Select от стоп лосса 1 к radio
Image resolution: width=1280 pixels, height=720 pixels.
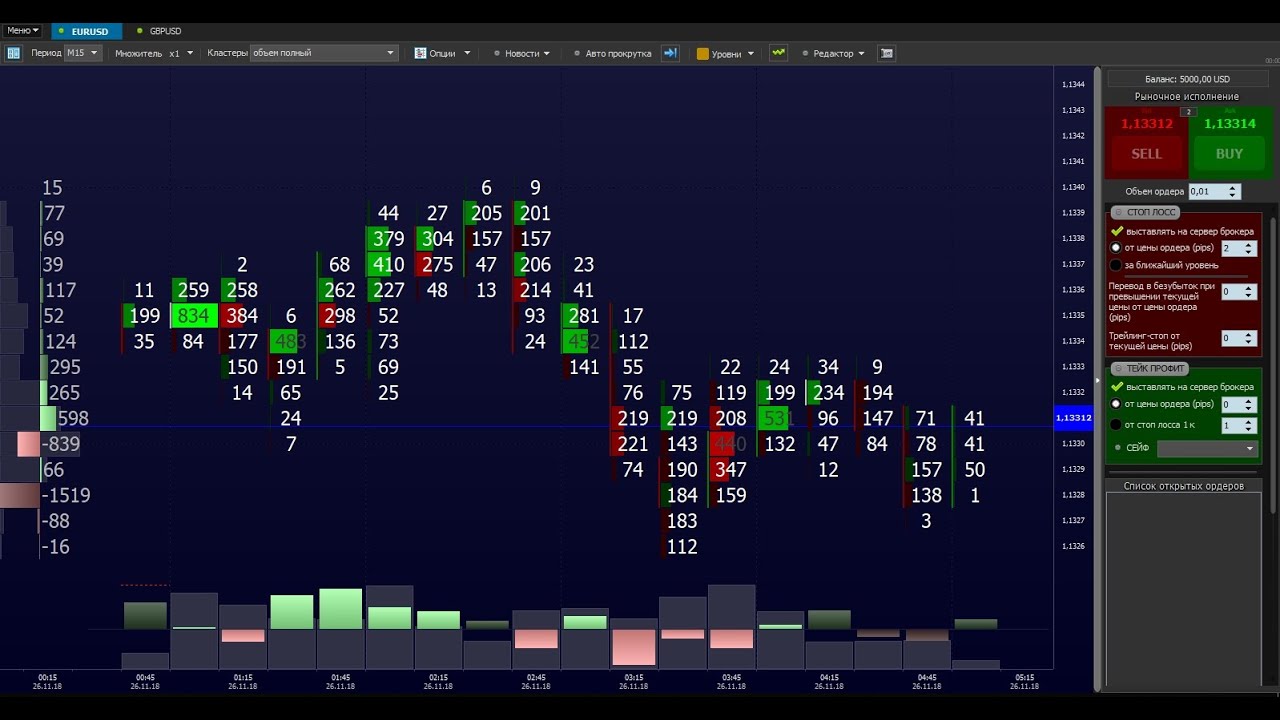point(1117,425)
